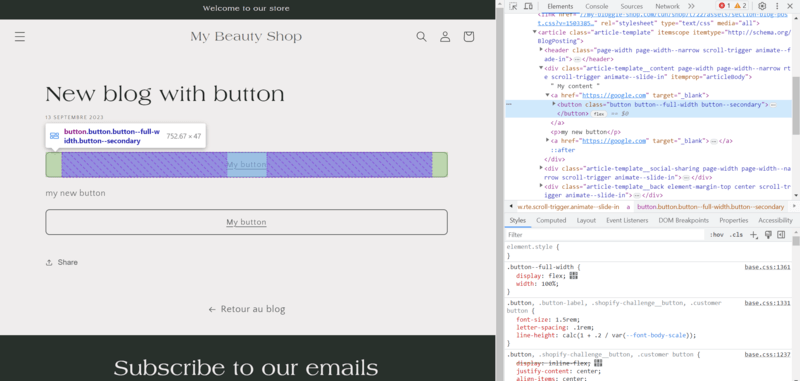The width and height of the screenshot is (800, 381).
Task: Open the Accessibility tab
Action: point(775,220)
